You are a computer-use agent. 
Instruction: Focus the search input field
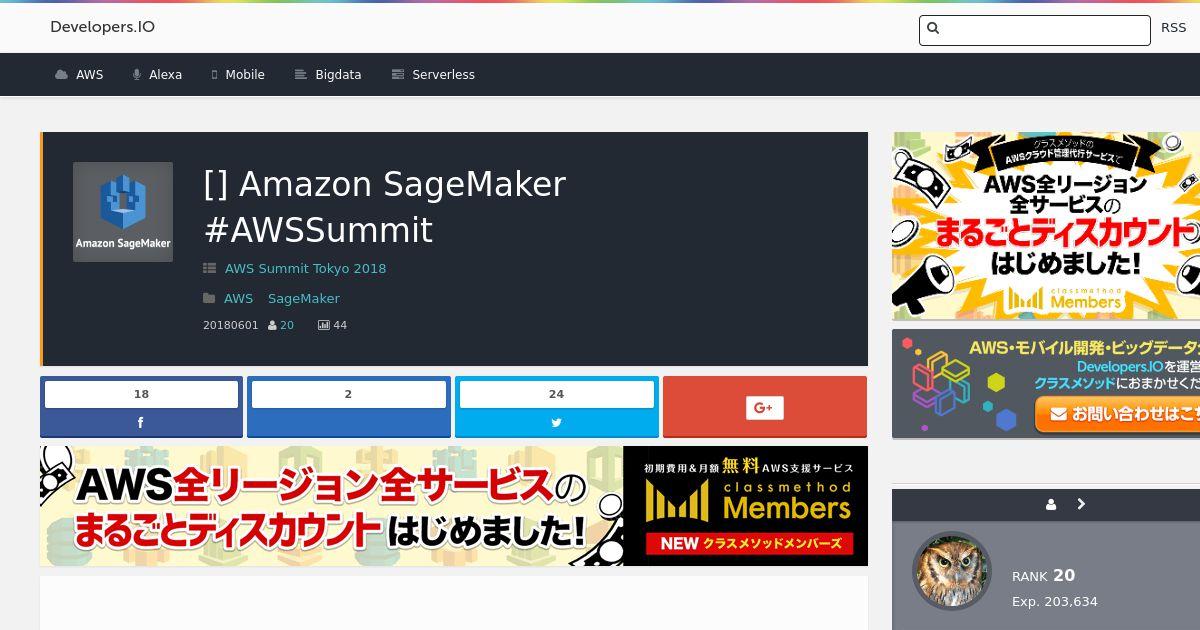pos(1035,30)
